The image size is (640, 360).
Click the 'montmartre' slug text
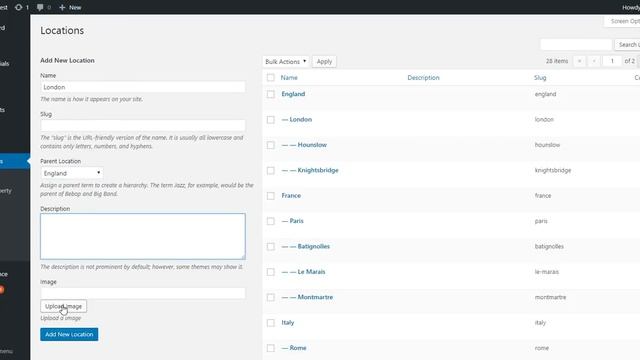(550, 297)
